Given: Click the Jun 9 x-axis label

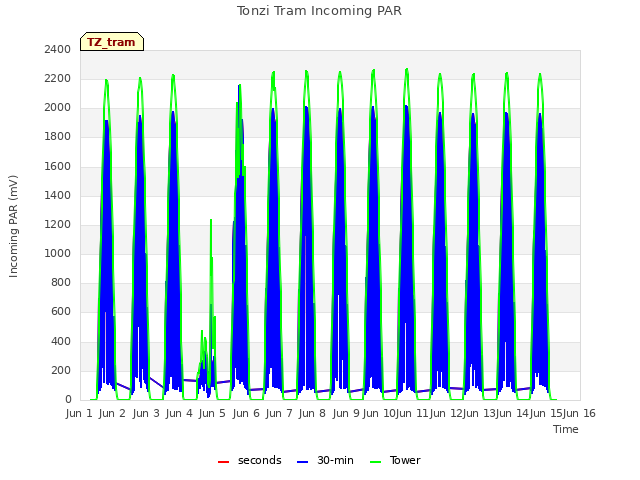Looking at the screenshot, I should [x=346, y=413].
